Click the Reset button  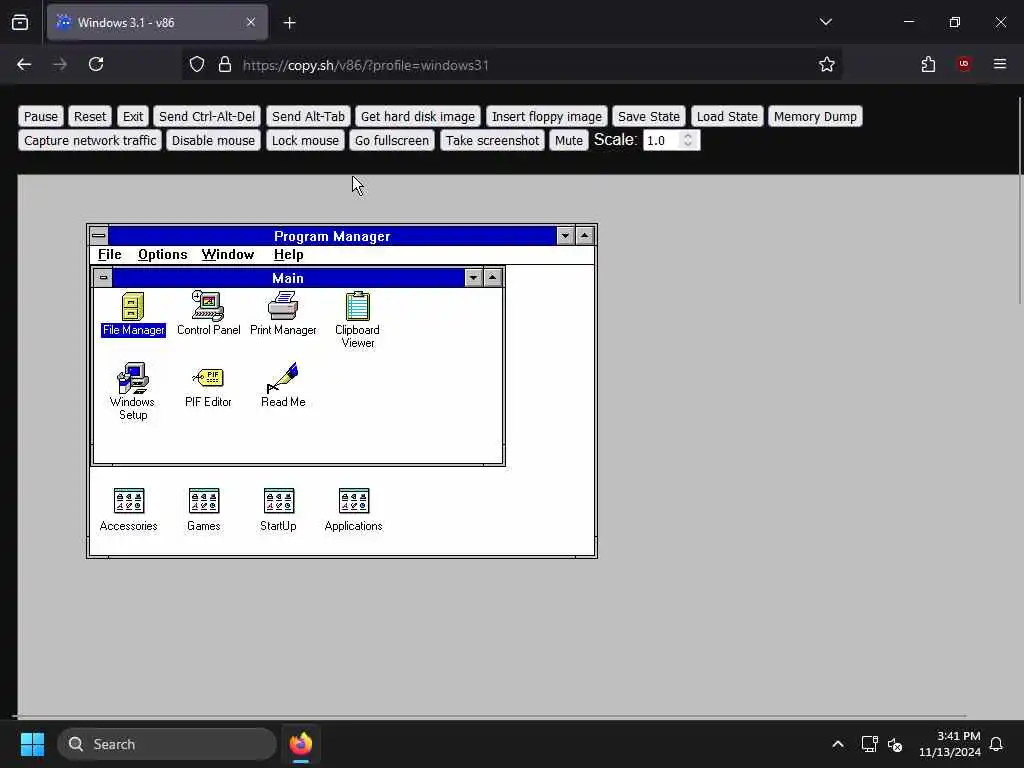[89, 116]
